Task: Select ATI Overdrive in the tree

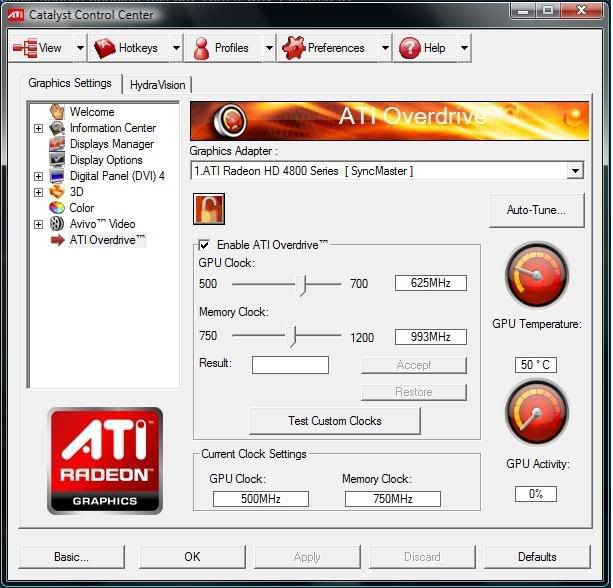Action: coord(107,240)
